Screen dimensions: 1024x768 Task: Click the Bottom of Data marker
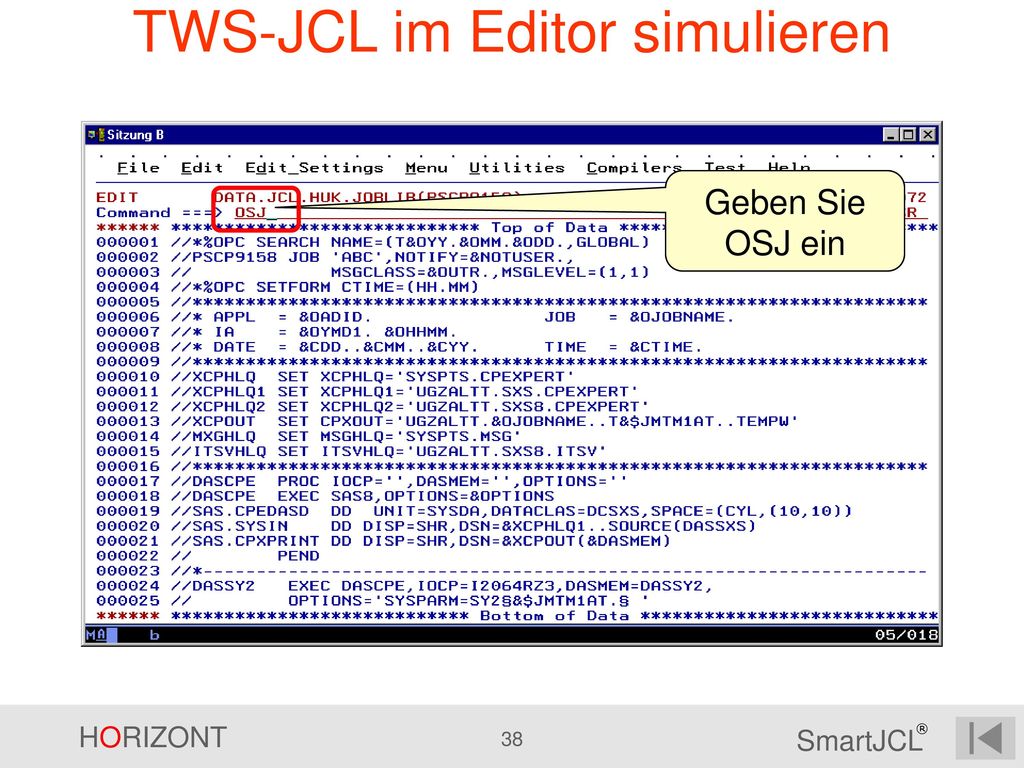point(554,616)
